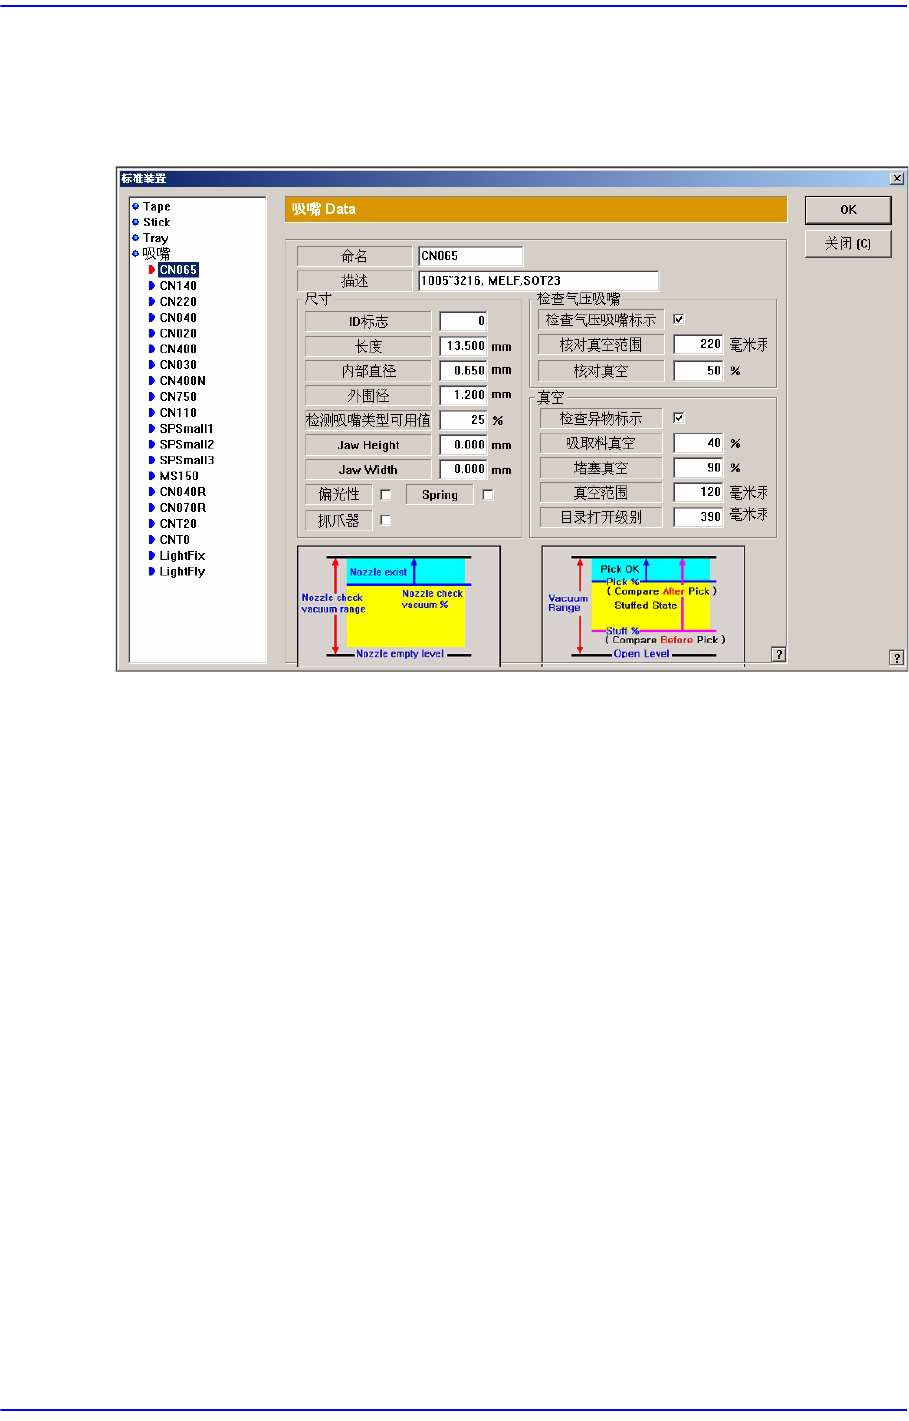Toggle 检查气压吸嘴标示 checkbox
This screenshot has width=909, height=1421.
(x=679, y=319)
